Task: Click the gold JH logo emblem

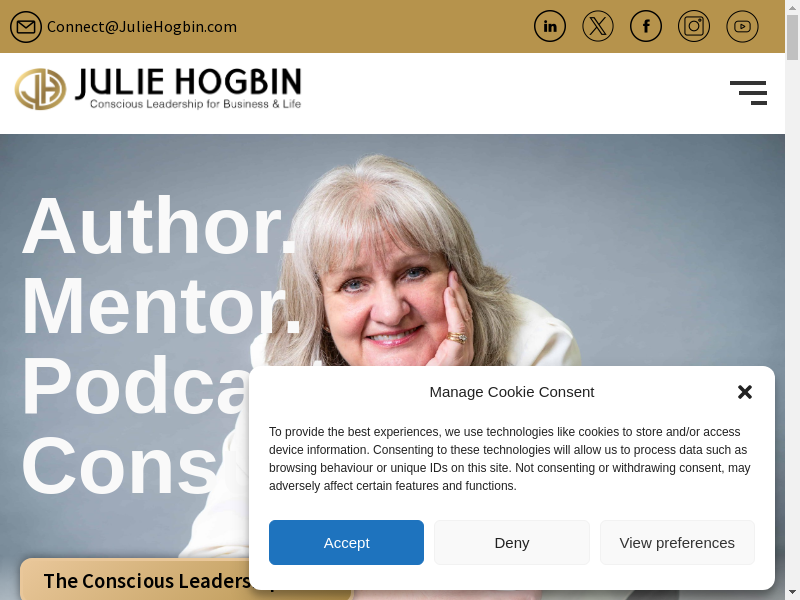Action: point(40,89)
